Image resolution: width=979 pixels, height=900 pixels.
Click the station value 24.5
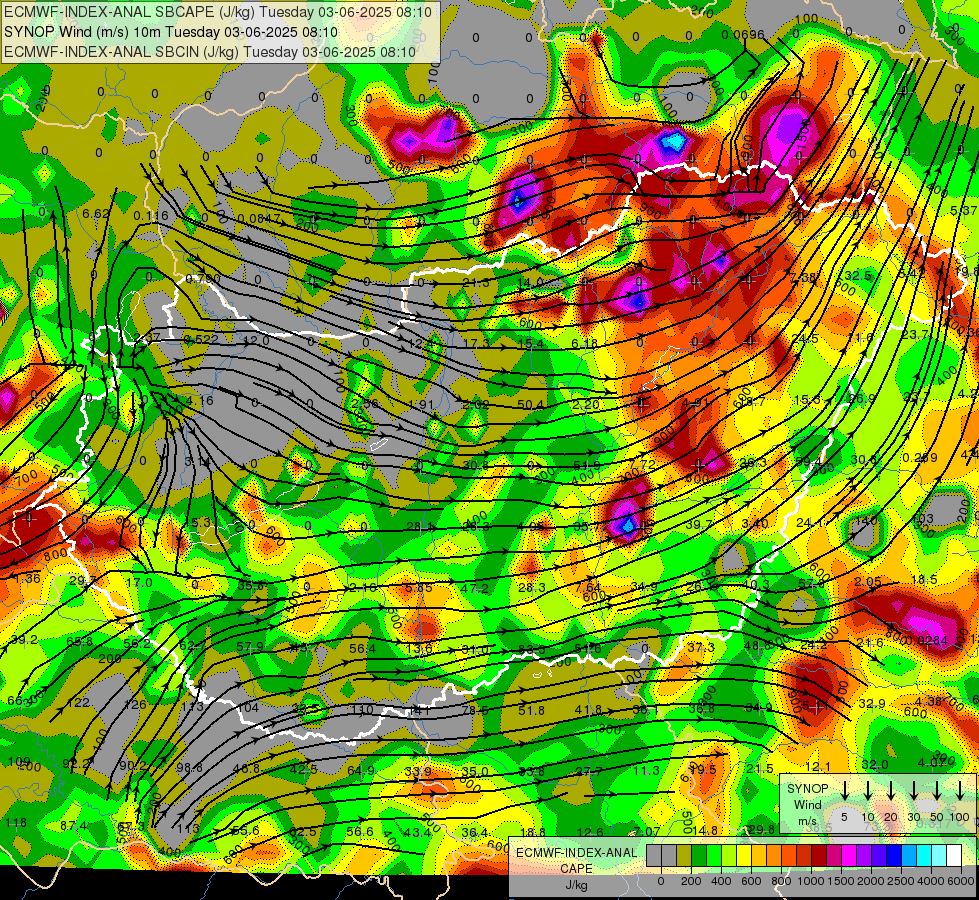(x=805, y=339)
